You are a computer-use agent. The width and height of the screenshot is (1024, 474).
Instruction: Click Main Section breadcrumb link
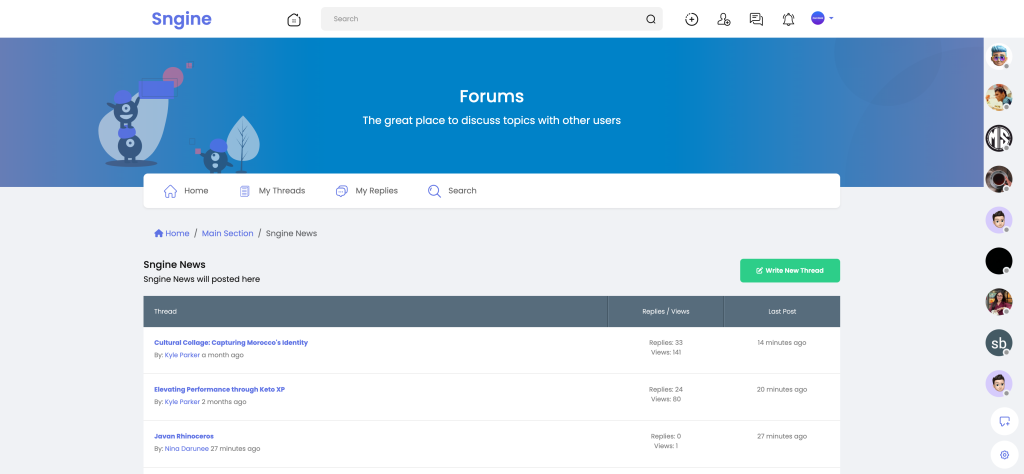tap(227, 233)
